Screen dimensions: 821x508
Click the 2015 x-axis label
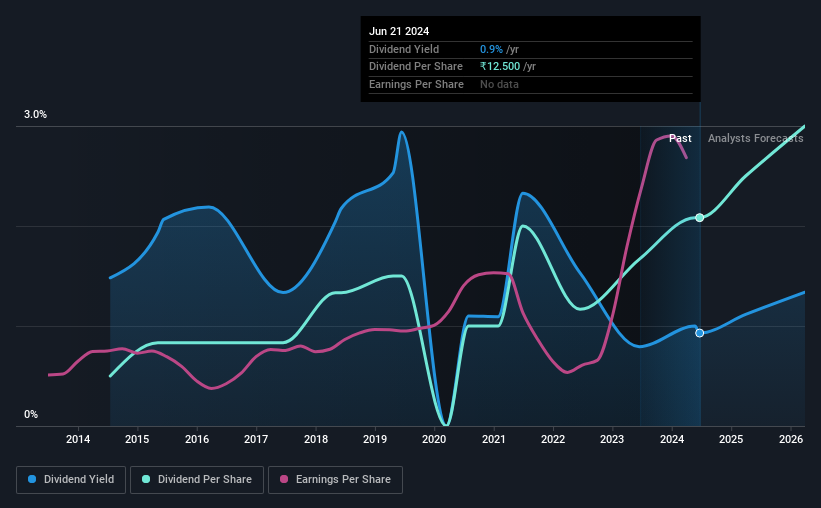(137, 439)
